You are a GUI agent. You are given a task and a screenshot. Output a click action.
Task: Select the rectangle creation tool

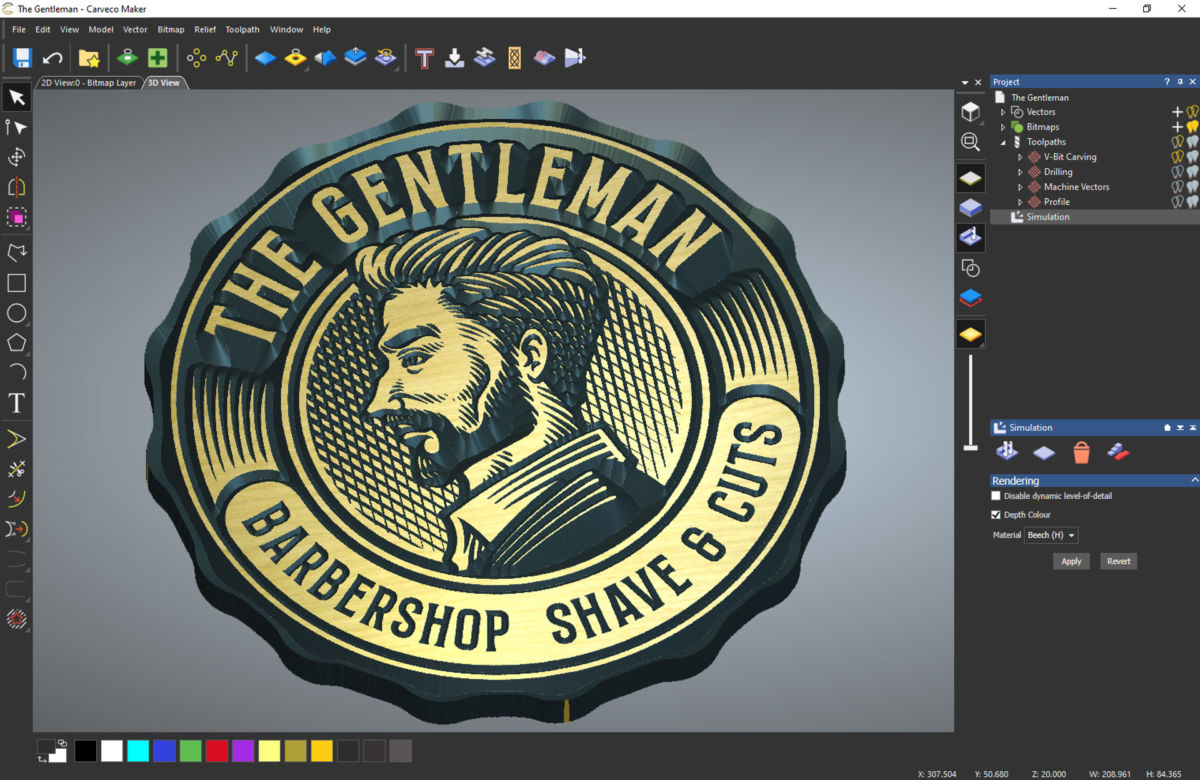pyautogui.click(x=16, y=282)
